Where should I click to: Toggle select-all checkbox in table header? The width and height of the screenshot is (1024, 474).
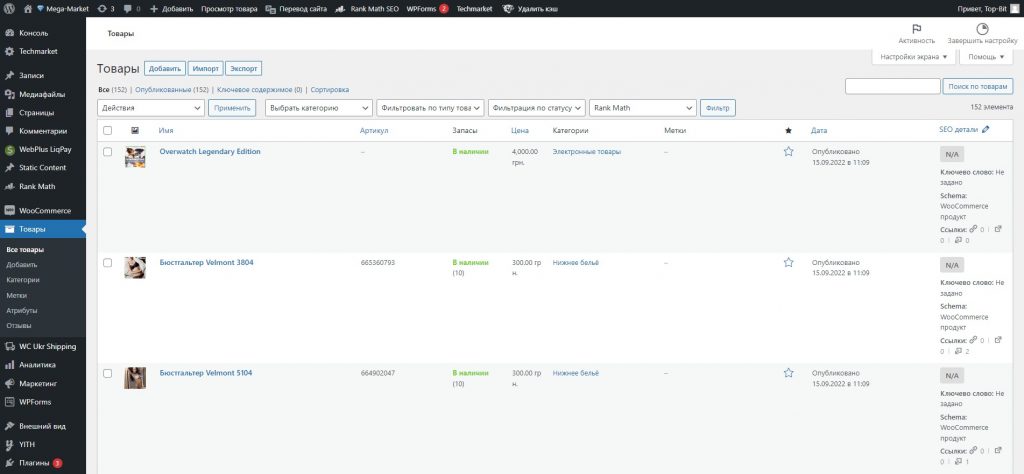click(108, 131)
